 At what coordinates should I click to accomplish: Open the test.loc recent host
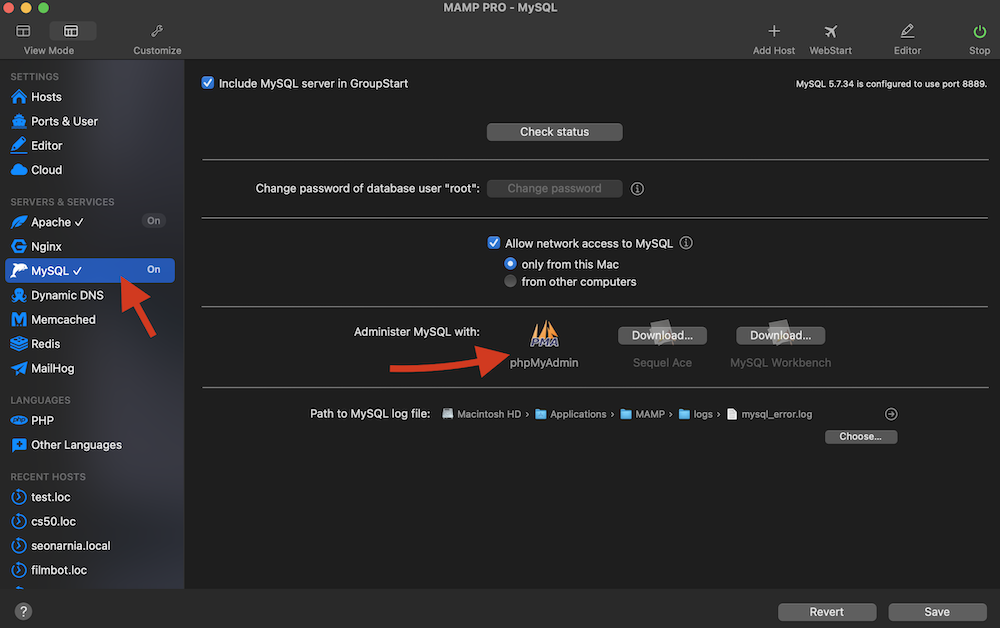50,497
